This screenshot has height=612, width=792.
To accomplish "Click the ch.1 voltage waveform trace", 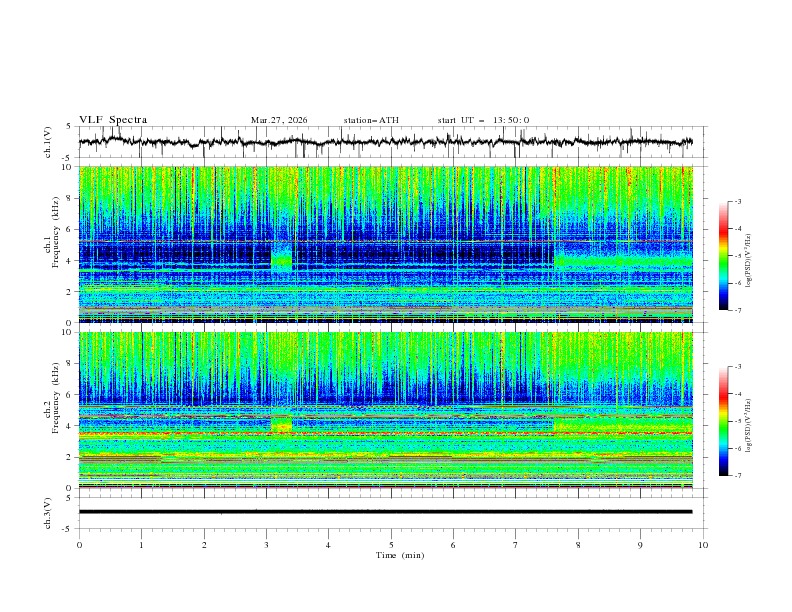I will pos(385,142).
